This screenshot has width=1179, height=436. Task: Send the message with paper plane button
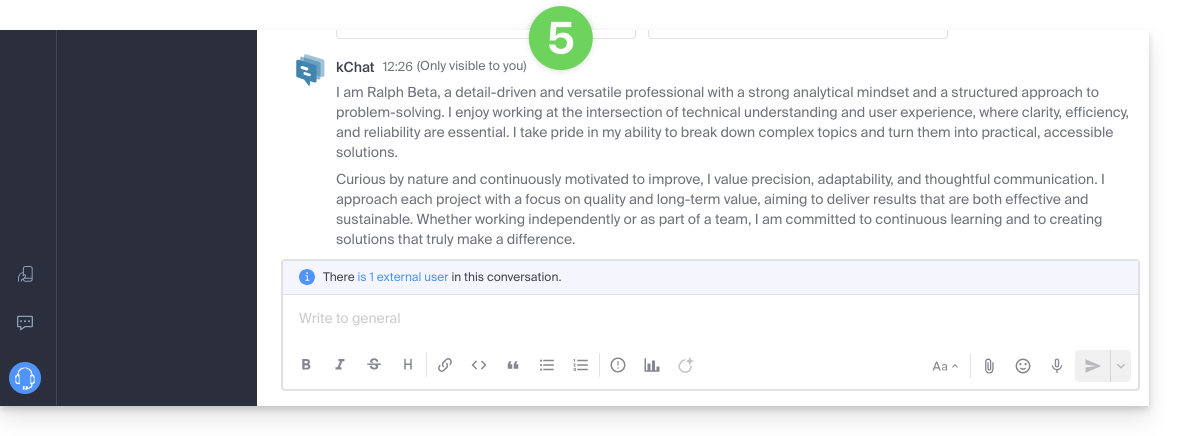[x=1092, y=366]
